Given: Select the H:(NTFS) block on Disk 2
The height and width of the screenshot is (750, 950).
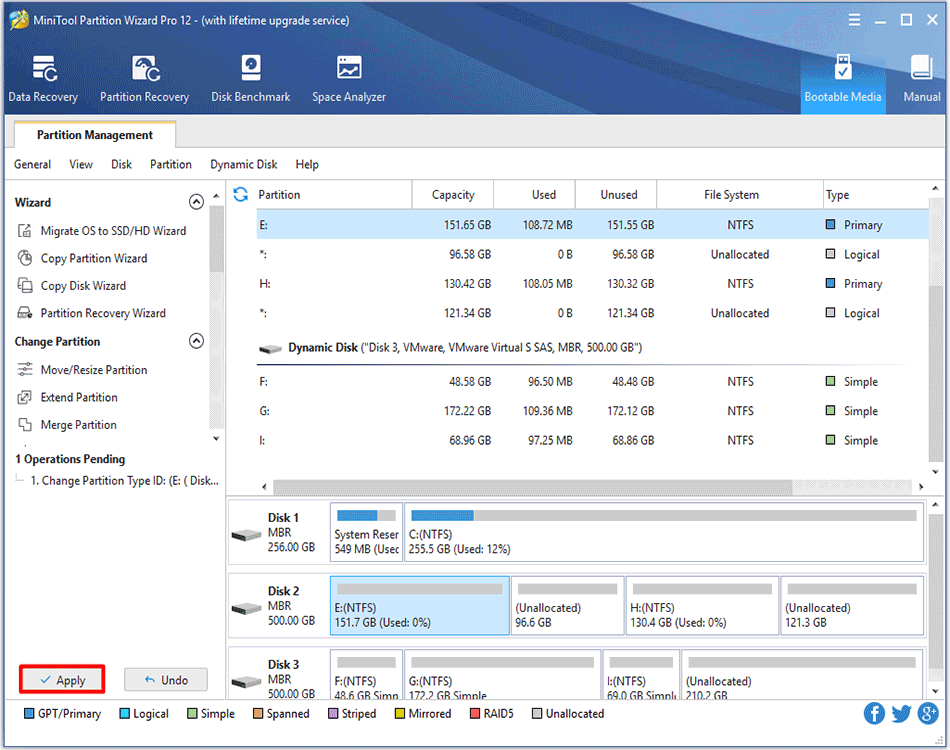Looking at the screenshot, I should pyautogui.click(x=702, y=606).
